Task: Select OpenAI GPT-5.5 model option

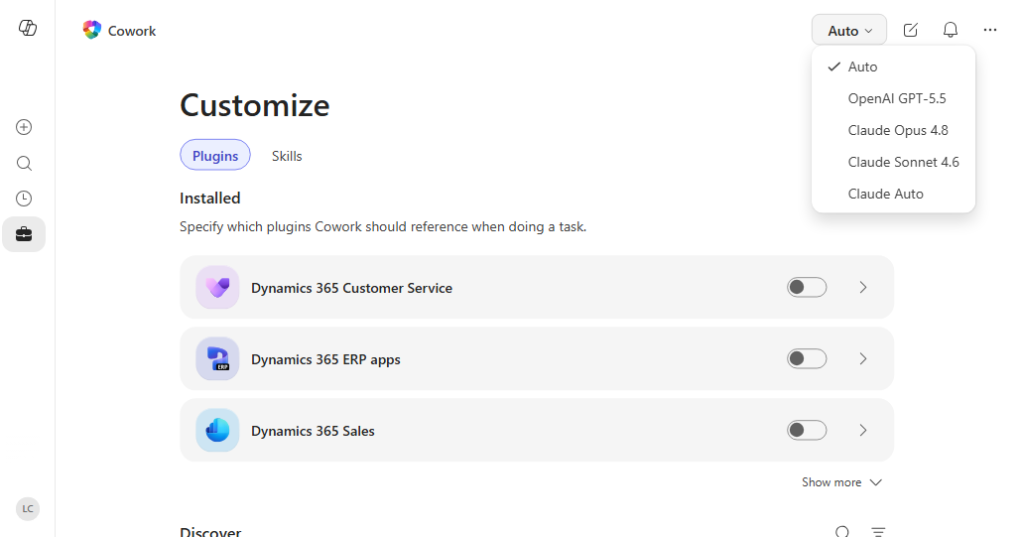Action: (x=896, y=98)
